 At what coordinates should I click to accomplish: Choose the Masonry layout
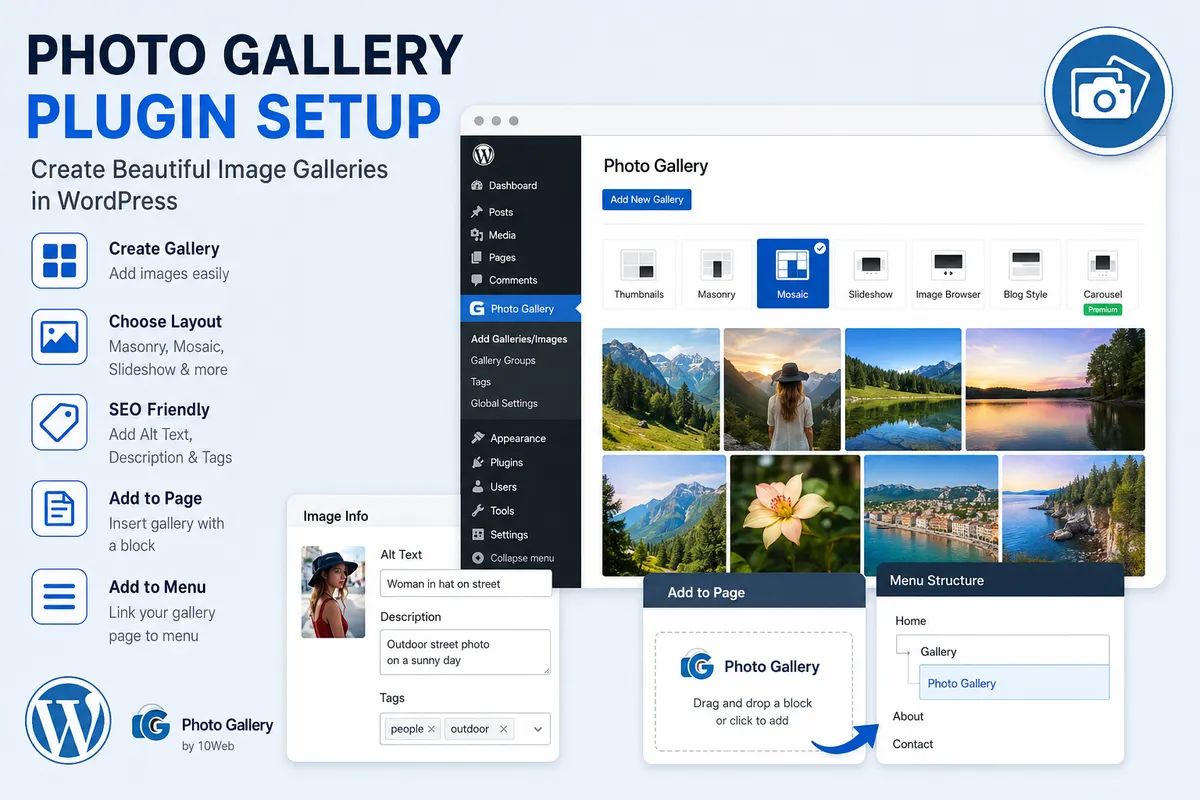coord(716,273)
